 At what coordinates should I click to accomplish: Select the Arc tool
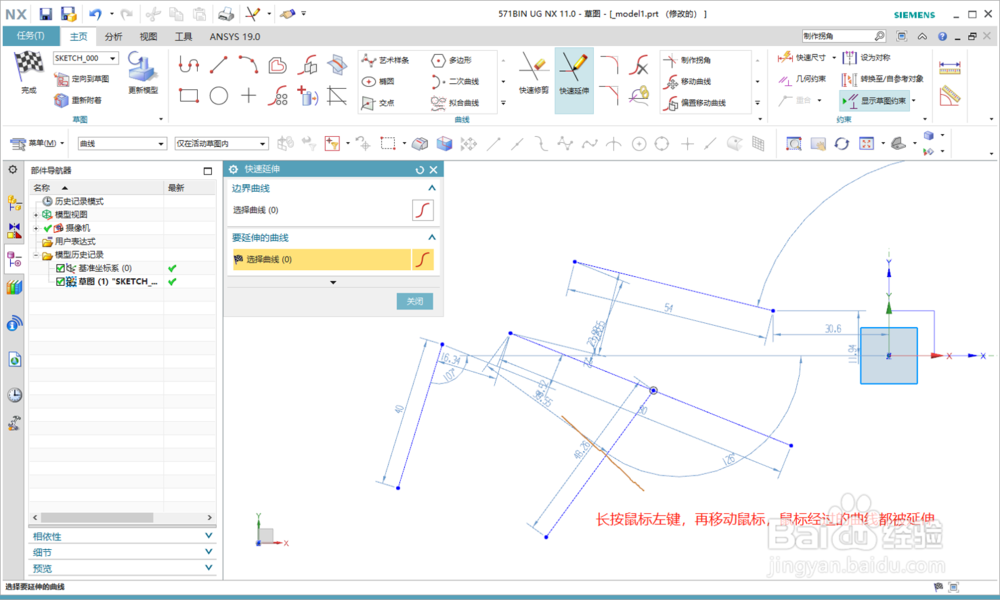tap(248, 64)
